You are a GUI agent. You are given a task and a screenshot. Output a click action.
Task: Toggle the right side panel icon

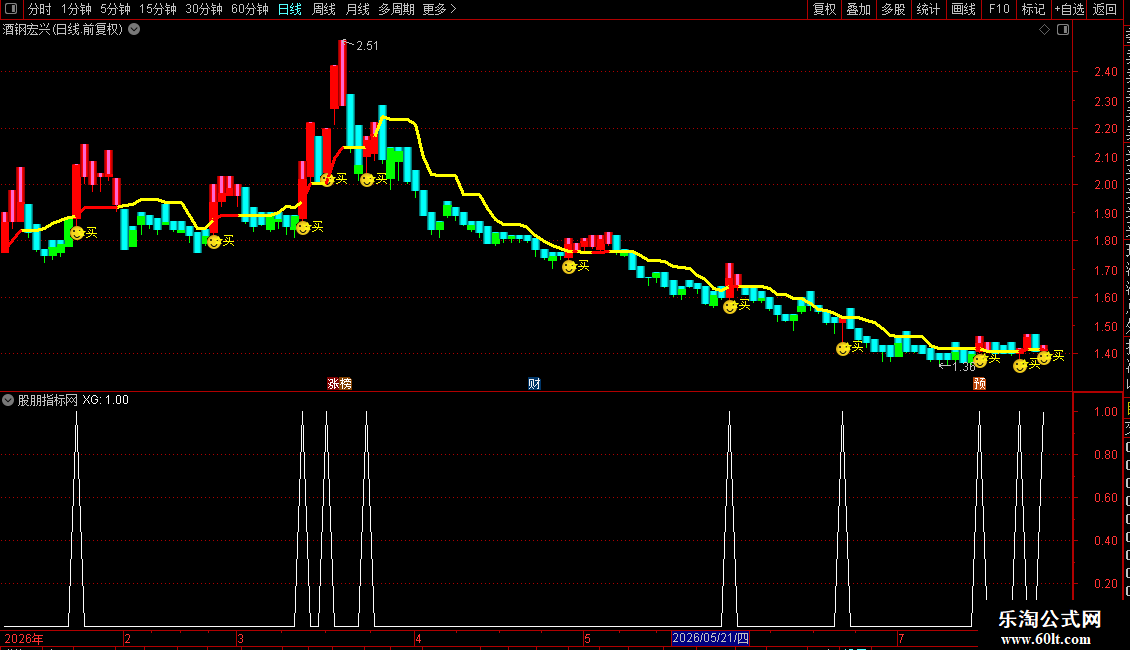coord(1063,30)
